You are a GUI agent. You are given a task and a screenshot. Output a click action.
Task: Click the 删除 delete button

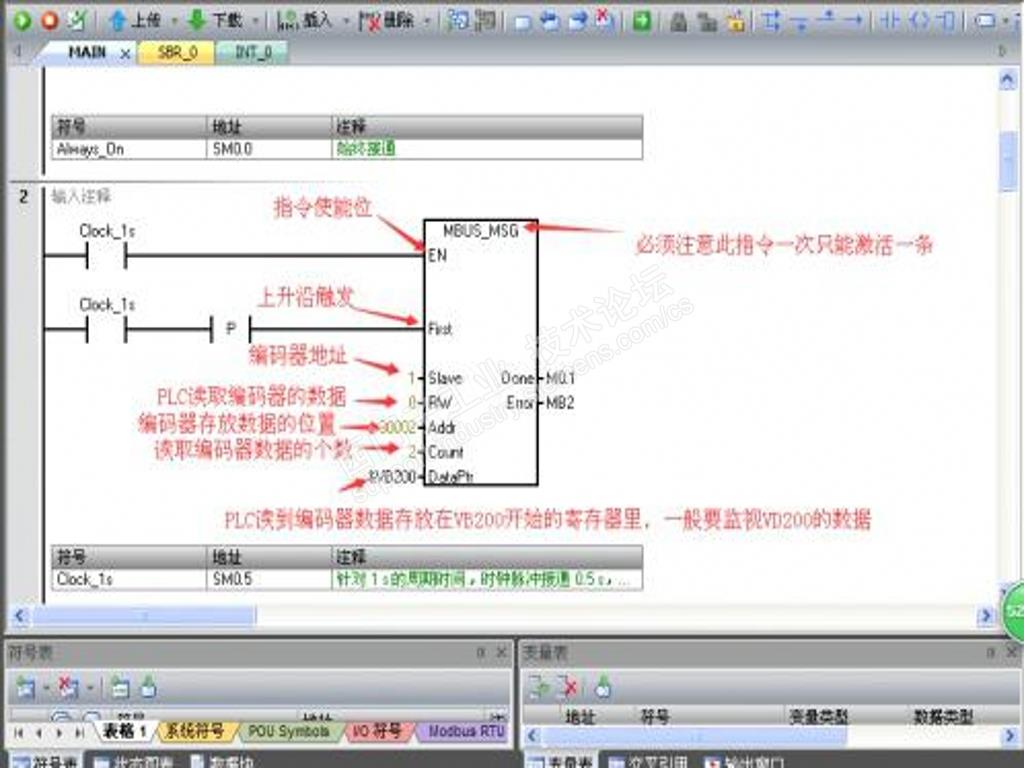point(387,21)
